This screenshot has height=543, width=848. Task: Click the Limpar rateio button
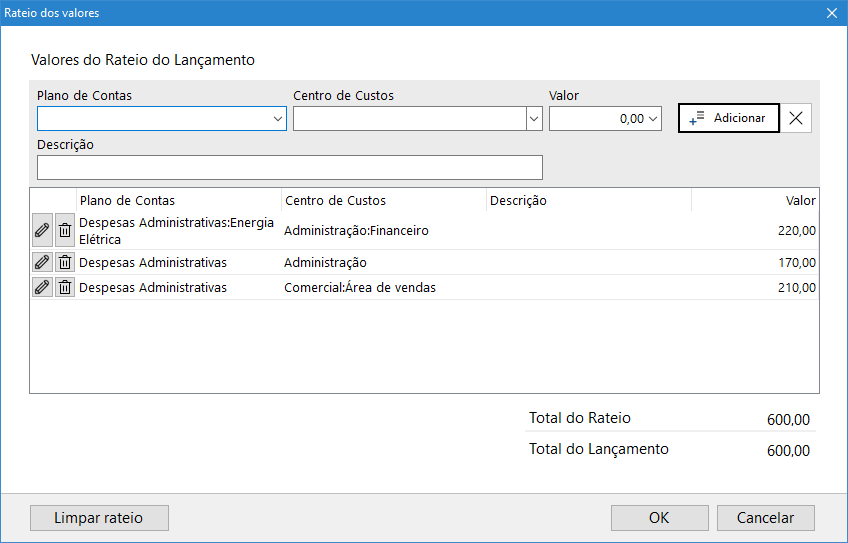tap(99, 518)
